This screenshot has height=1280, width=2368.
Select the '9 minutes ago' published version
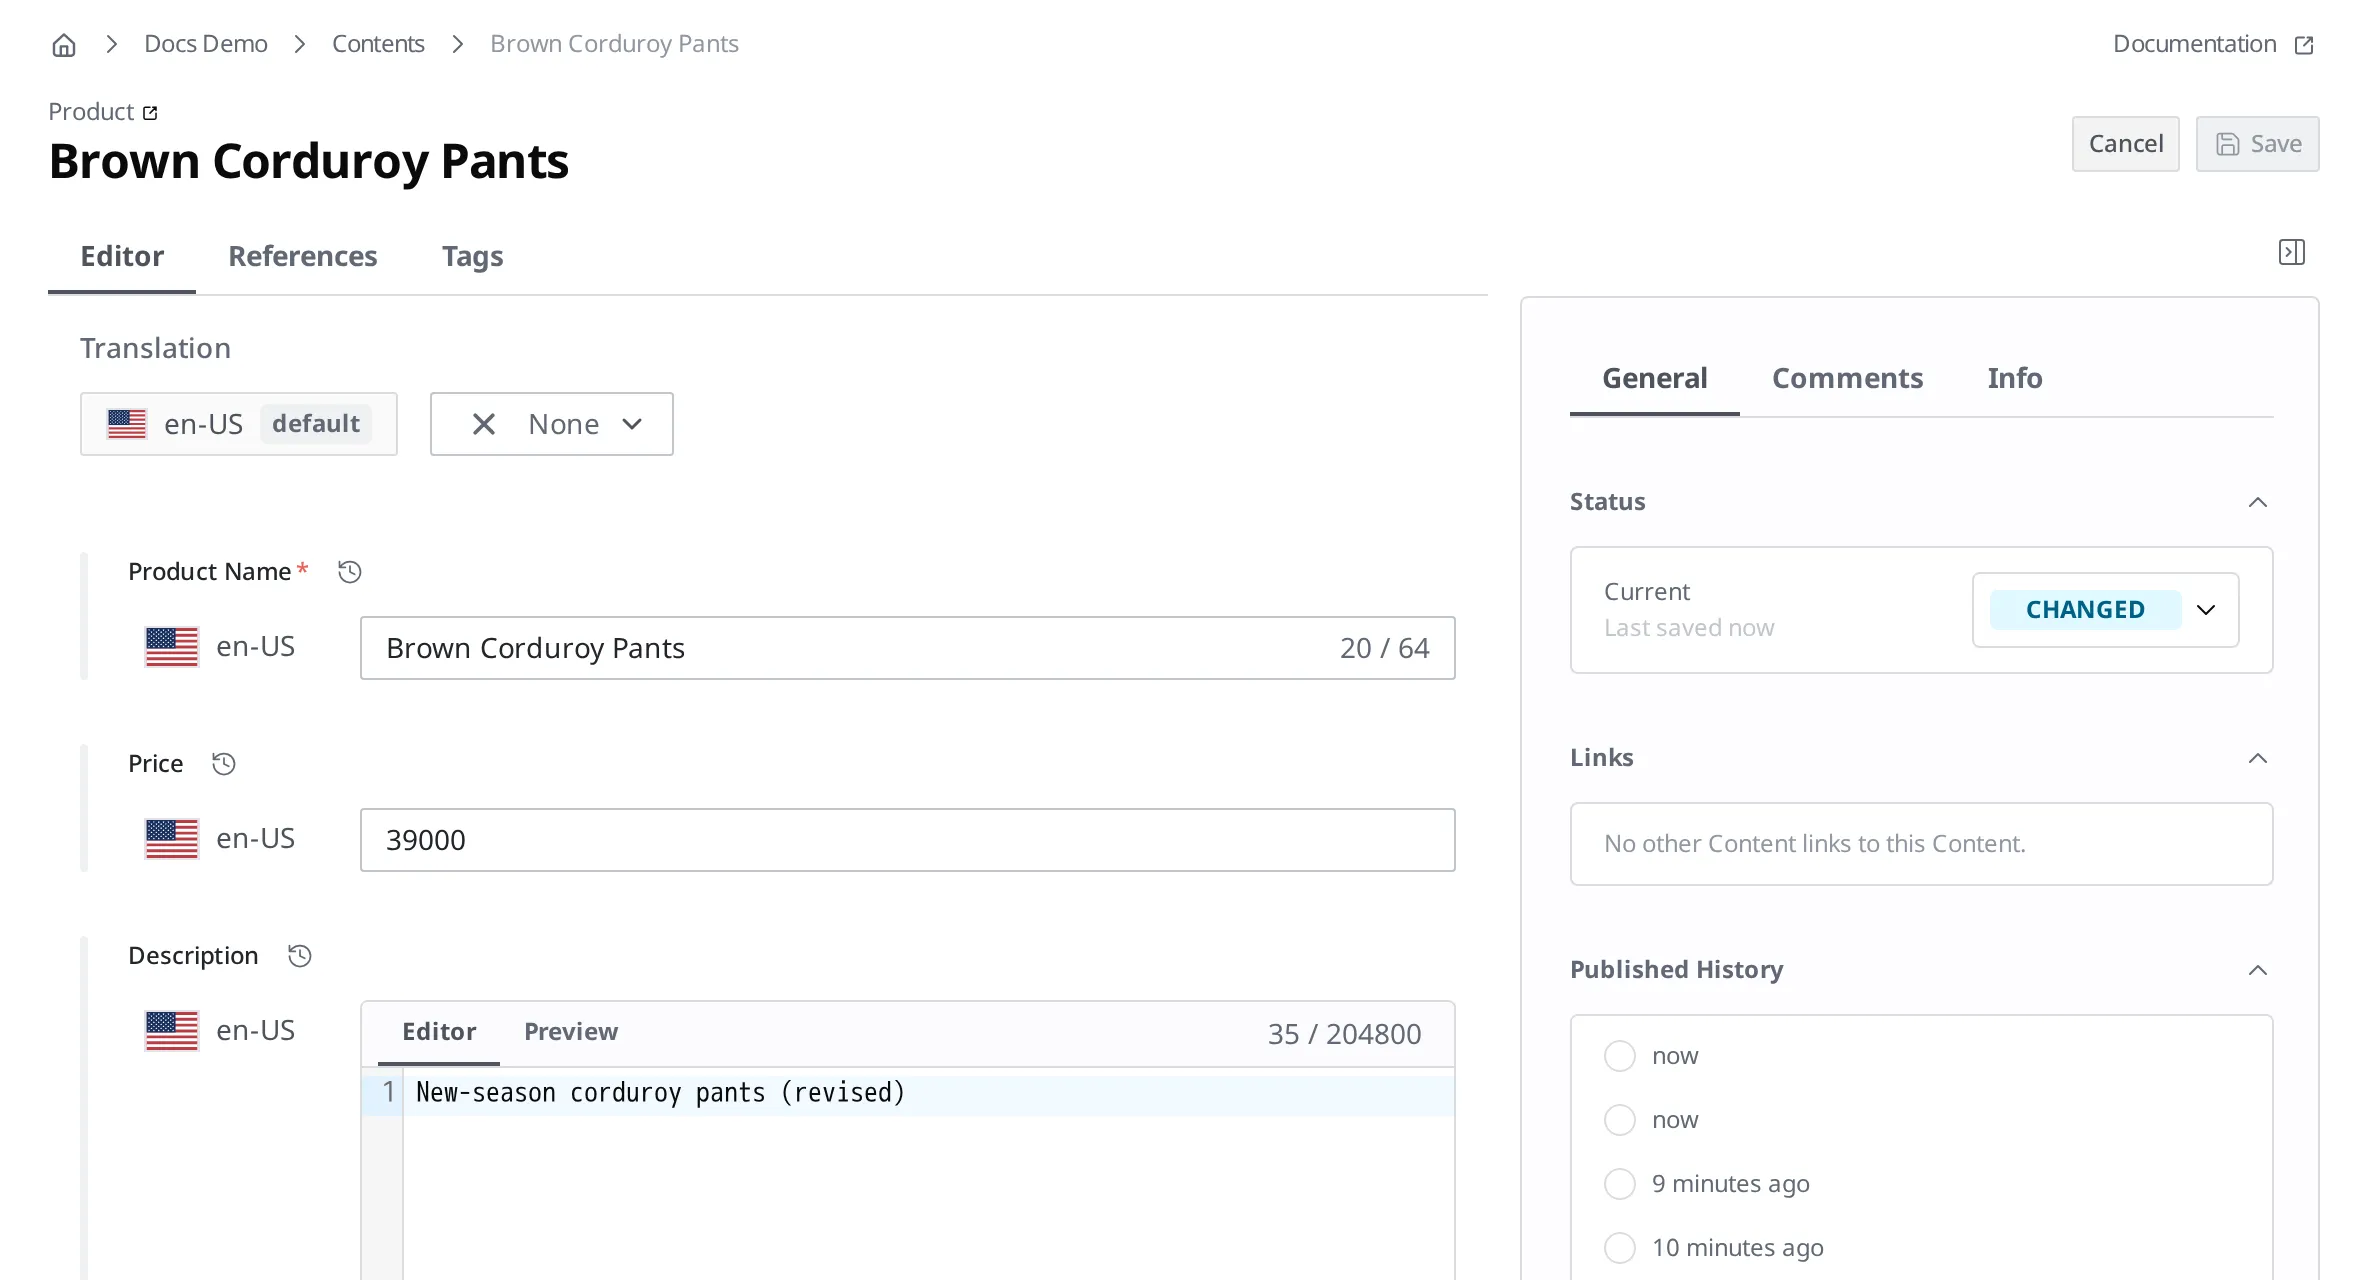[1619, 1184]
